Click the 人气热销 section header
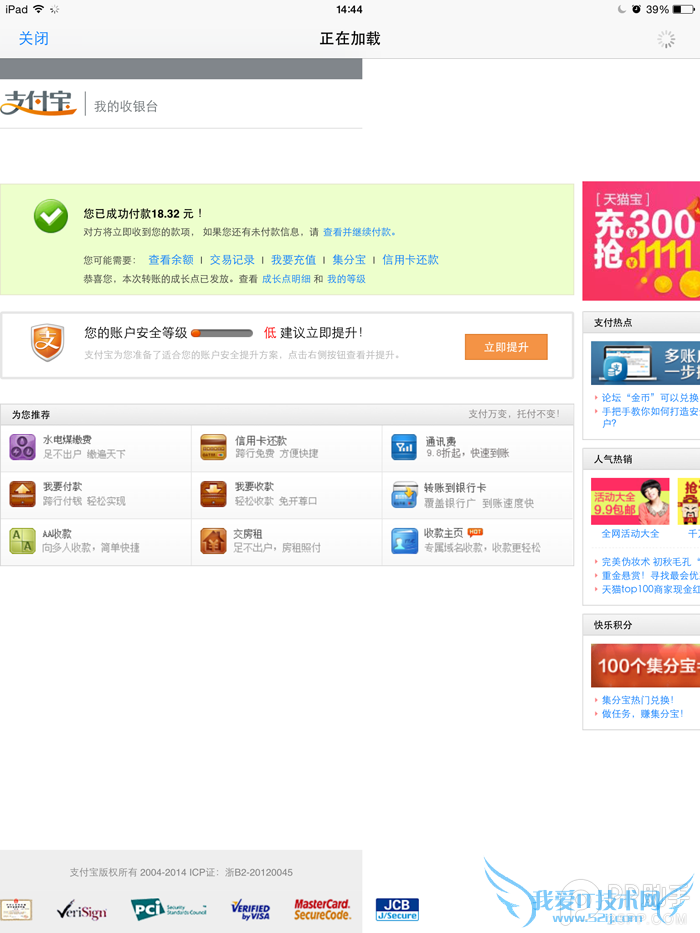700x933 pixels. pyautogui.click(x=613, y=459)
